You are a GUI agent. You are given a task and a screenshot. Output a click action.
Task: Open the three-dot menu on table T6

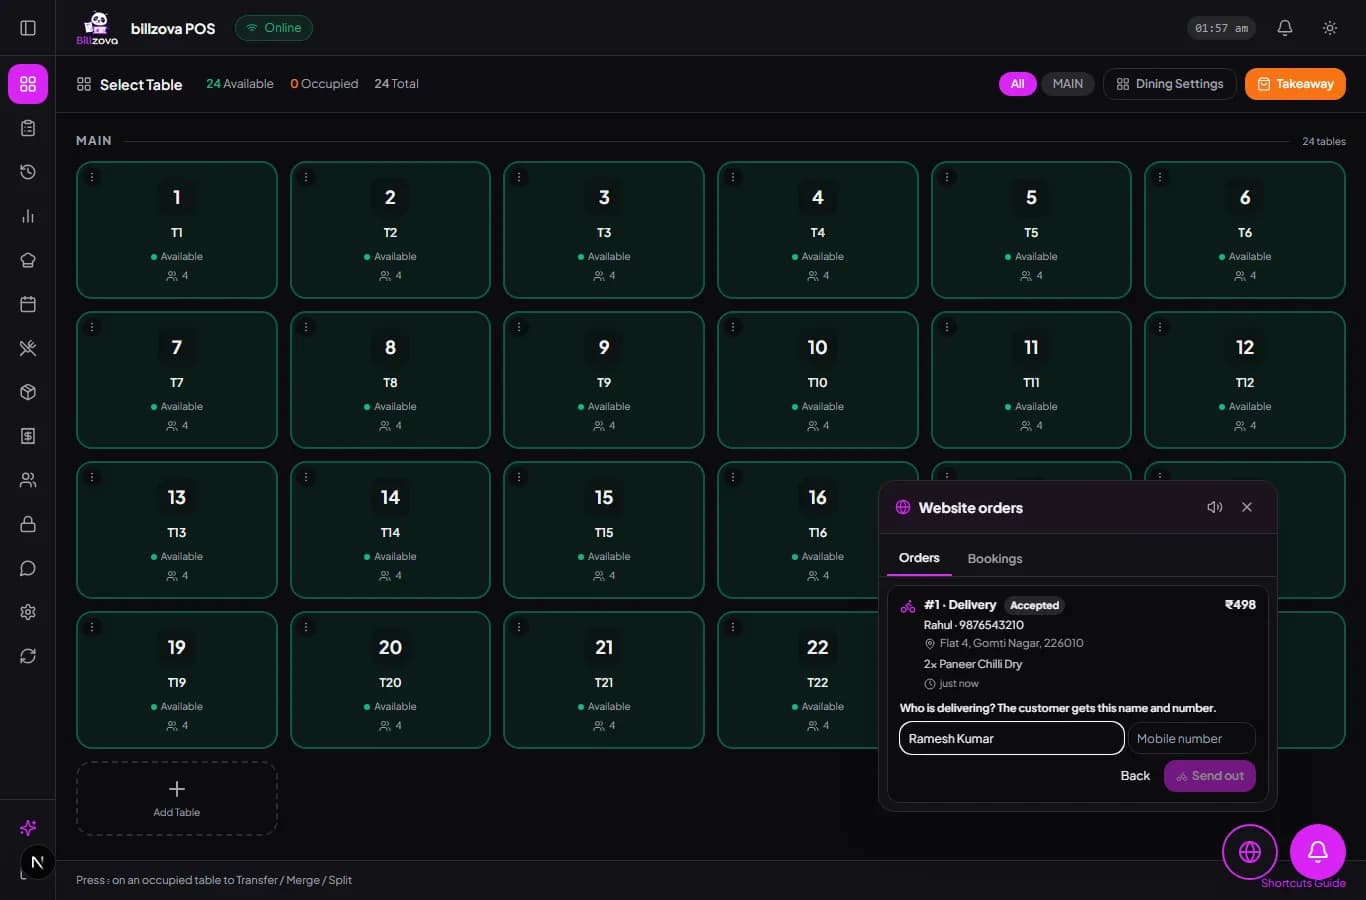pyautogui.click(x=1160, y=177)
